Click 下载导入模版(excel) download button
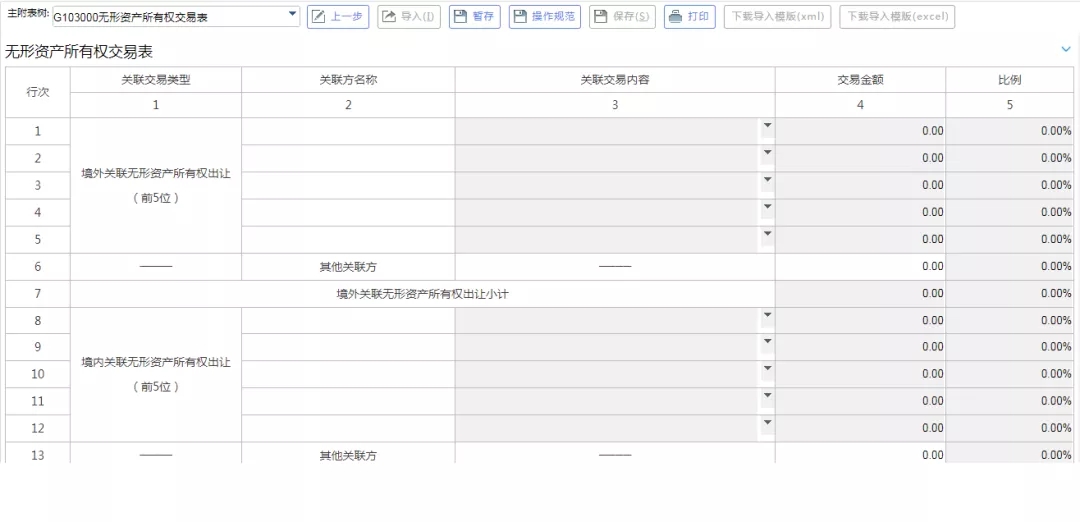1080x522 pixels. pos(897,17)
